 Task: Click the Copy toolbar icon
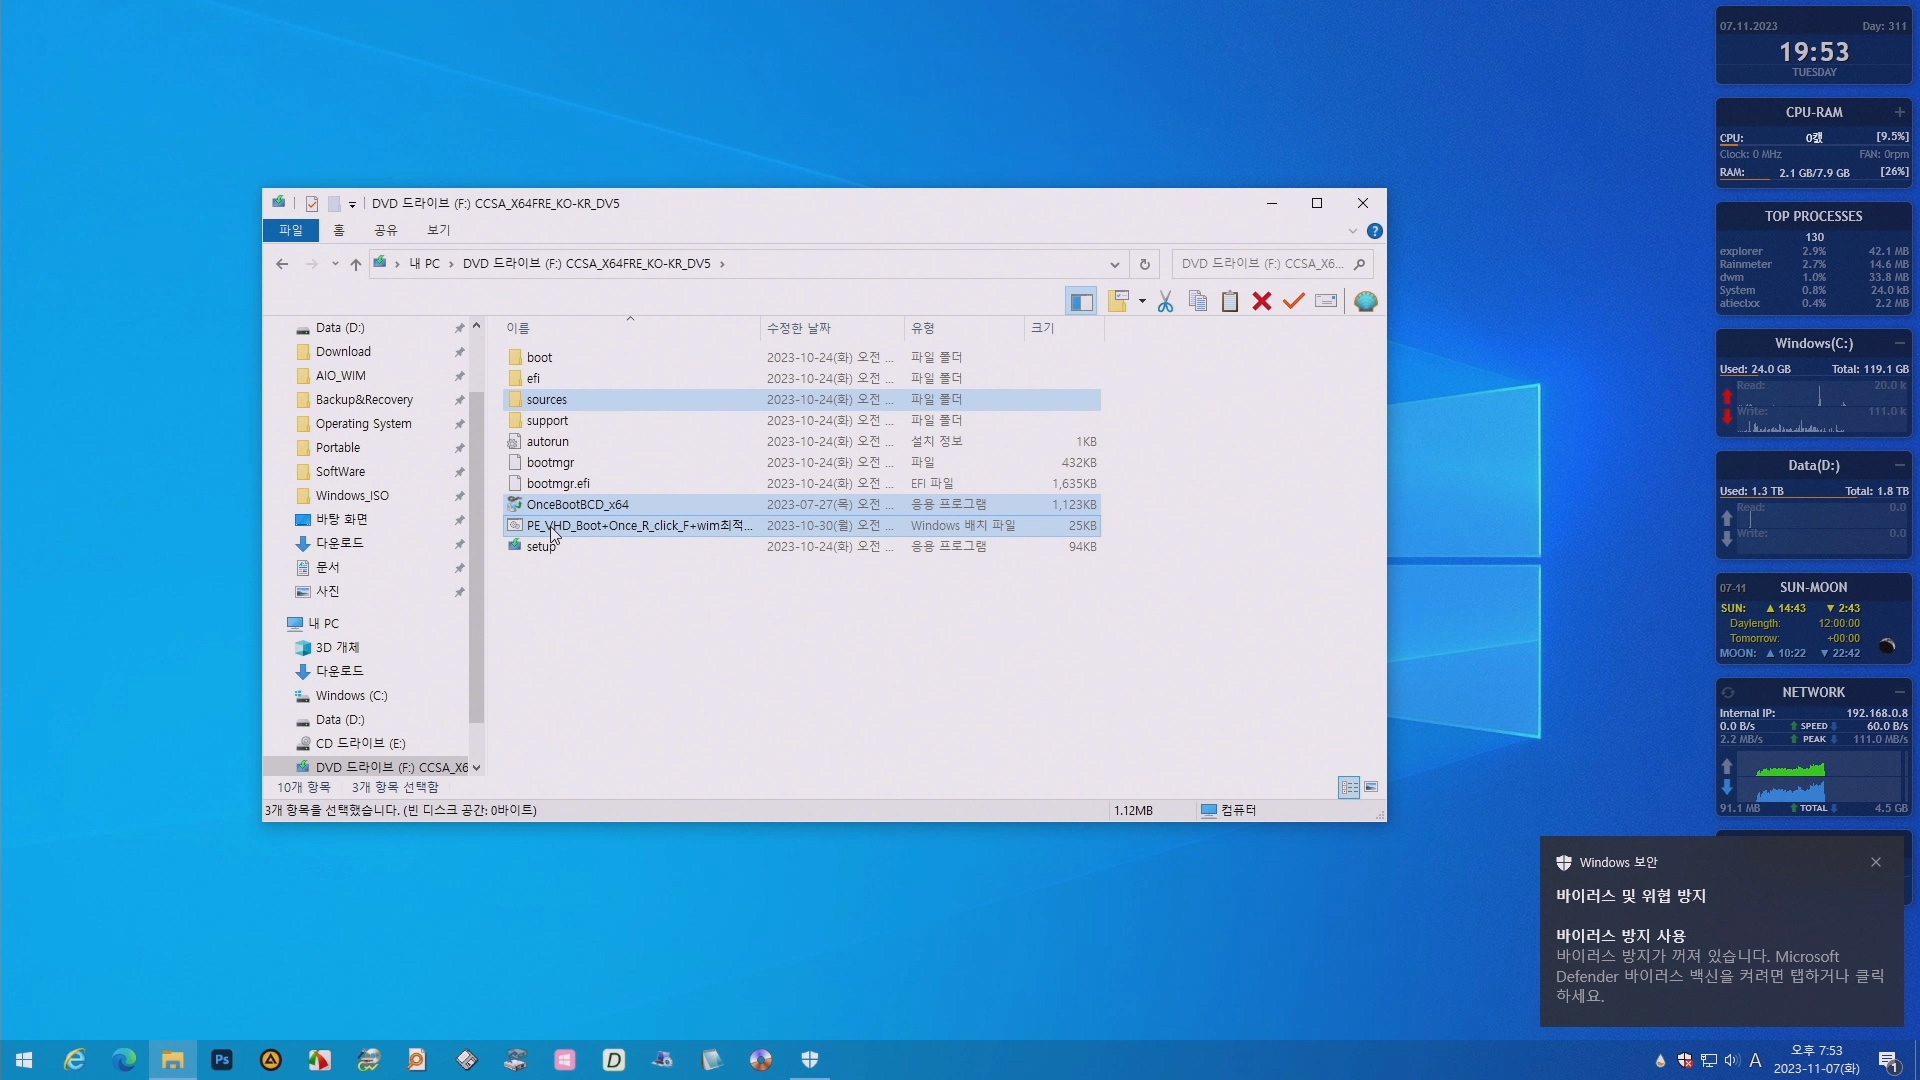click(x=1197, y=302)
